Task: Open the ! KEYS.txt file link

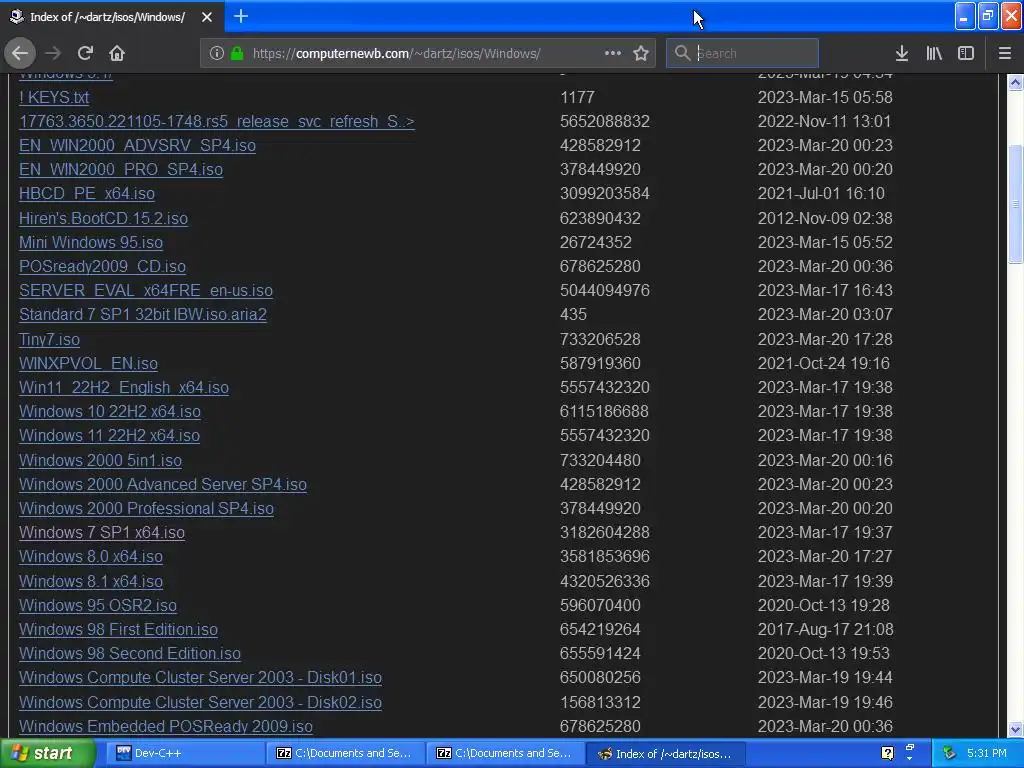Action: [54, 97]
